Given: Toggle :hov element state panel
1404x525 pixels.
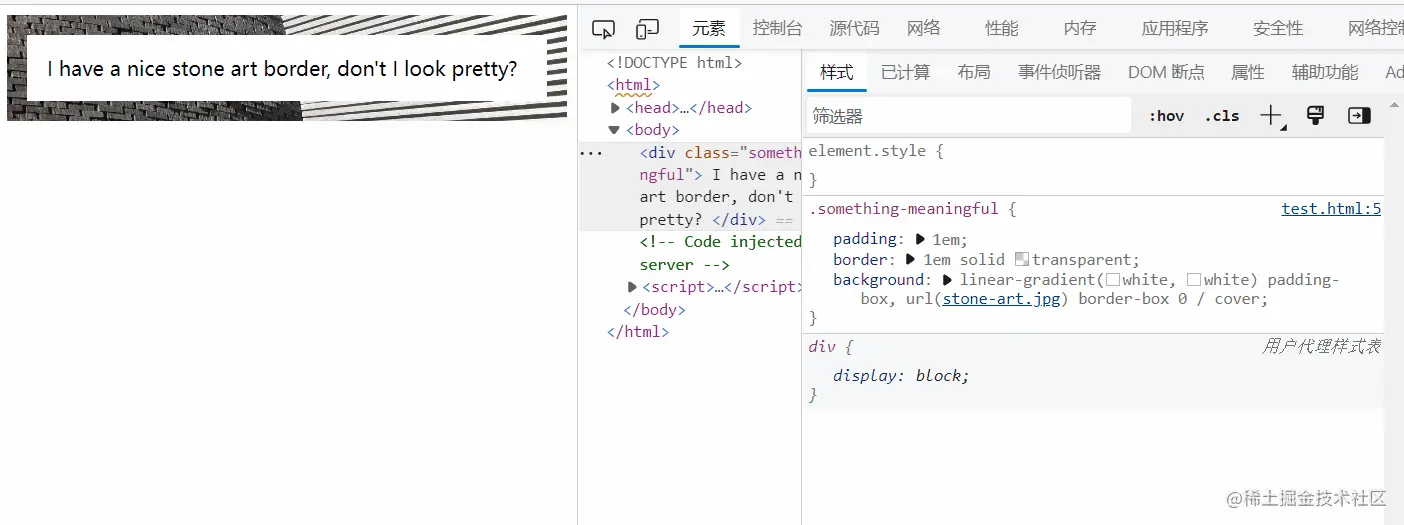Looking at the screenshot, I should pos(1166,116).
